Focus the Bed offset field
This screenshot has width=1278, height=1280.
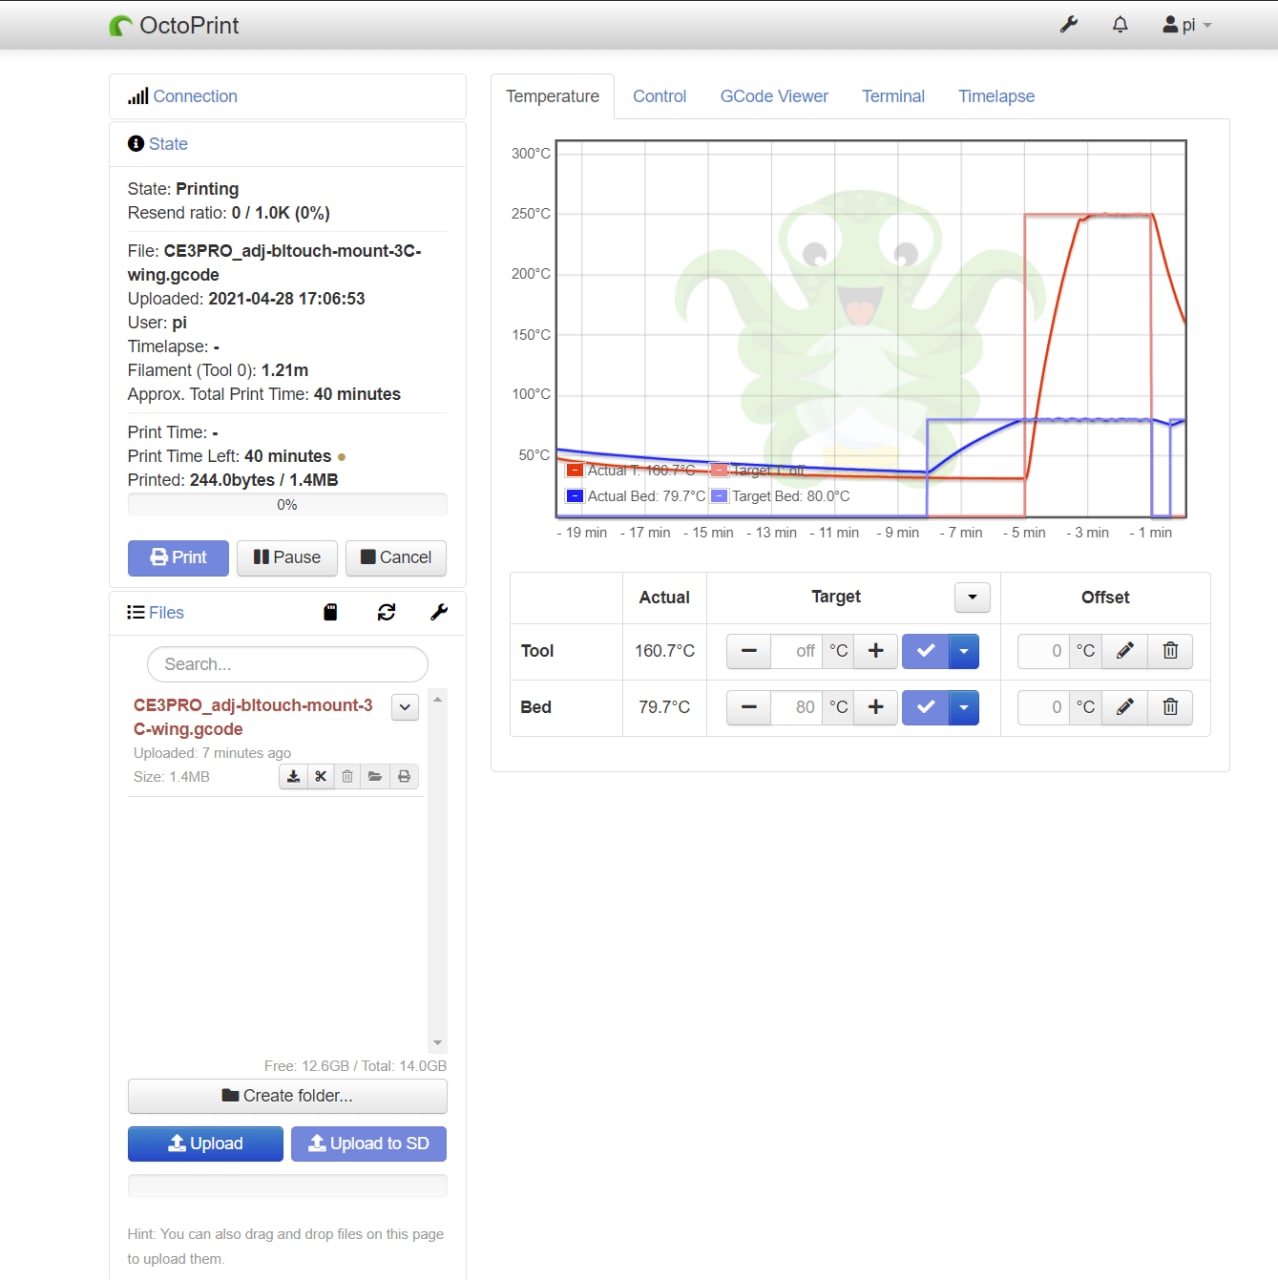point(1043,707)
